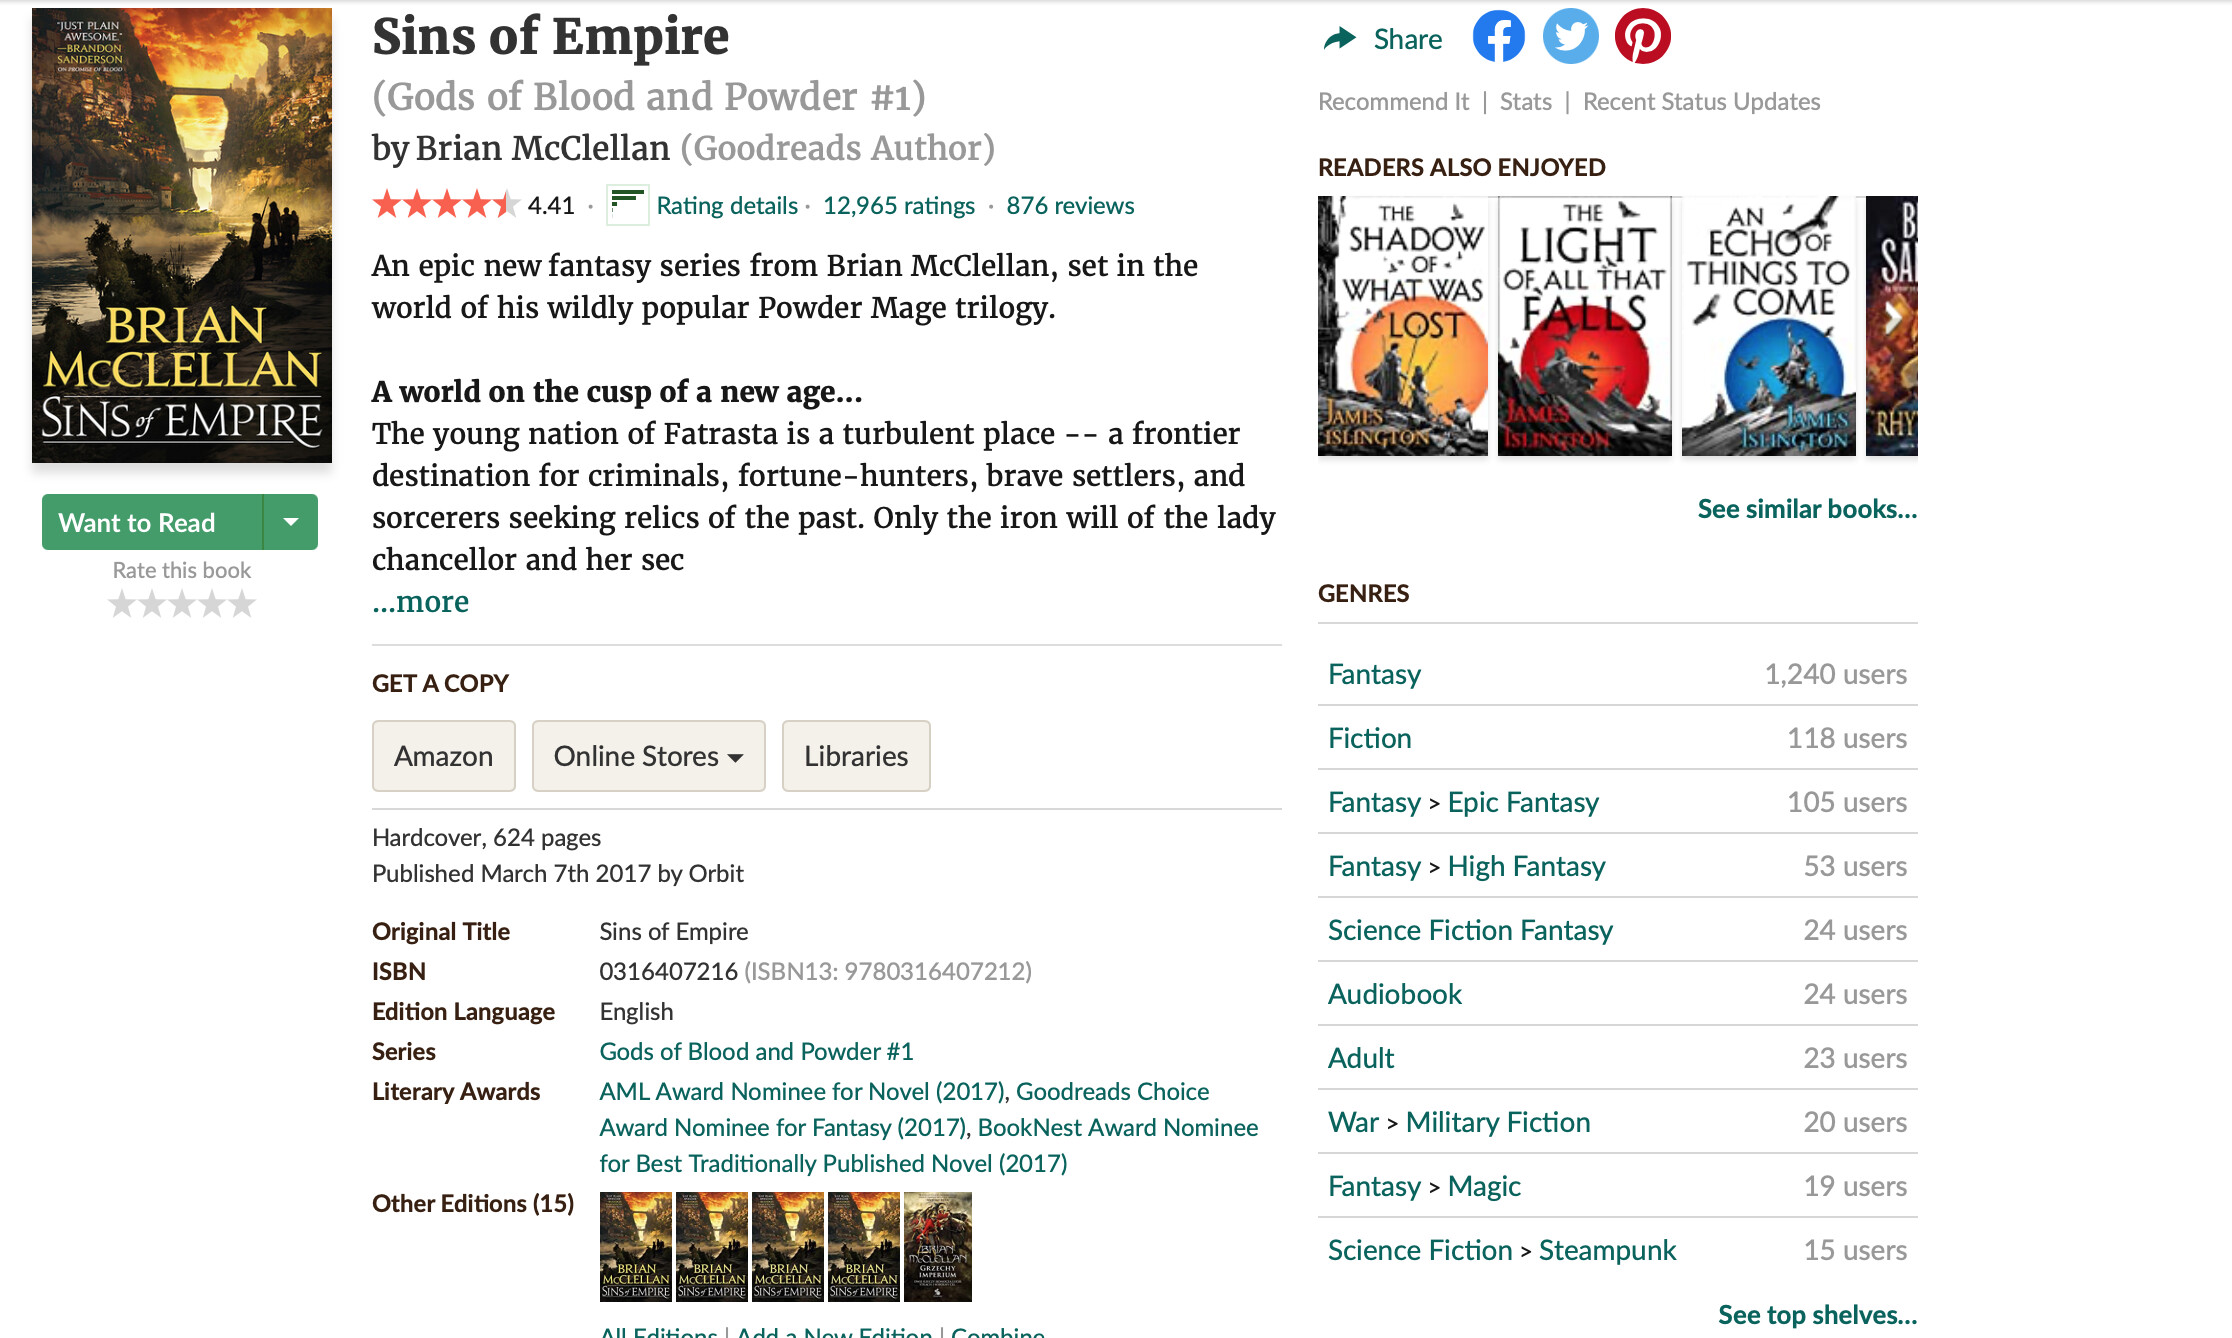
Task: Add book with Want to Read button
Action: point(152,522)
